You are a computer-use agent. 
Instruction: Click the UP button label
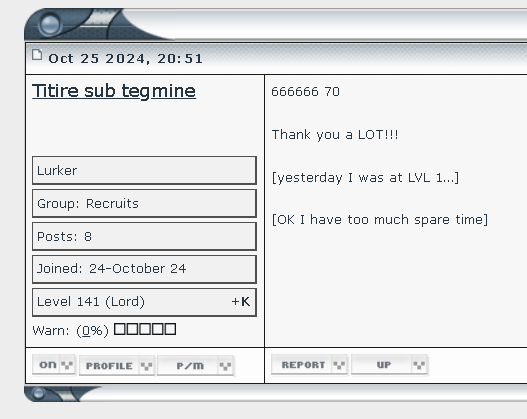[383, 365]
